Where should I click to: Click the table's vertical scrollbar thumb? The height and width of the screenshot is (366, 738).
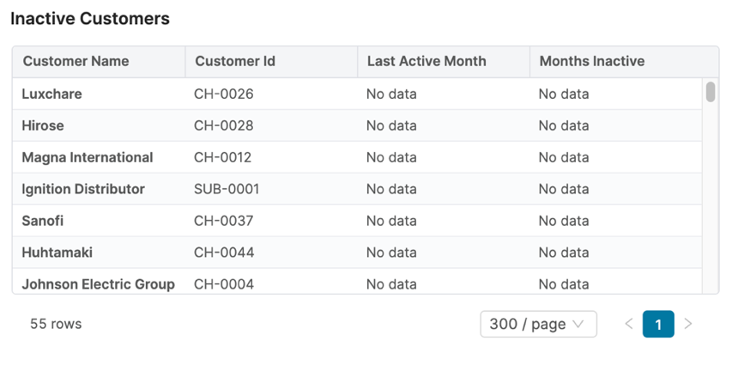(710, 92)
